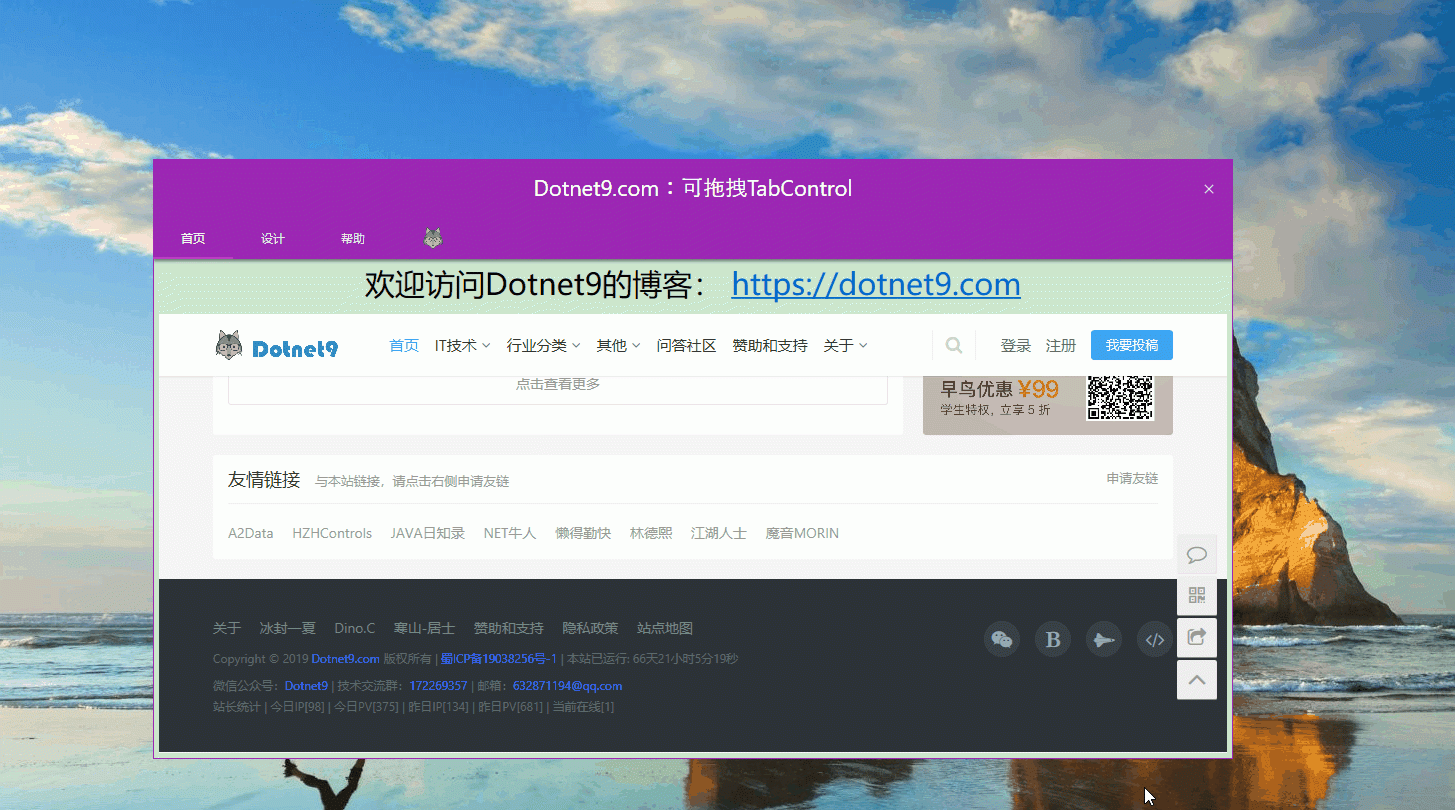Click the airplane icon in footer
1455x810 pixels.
click(1104, 639)
